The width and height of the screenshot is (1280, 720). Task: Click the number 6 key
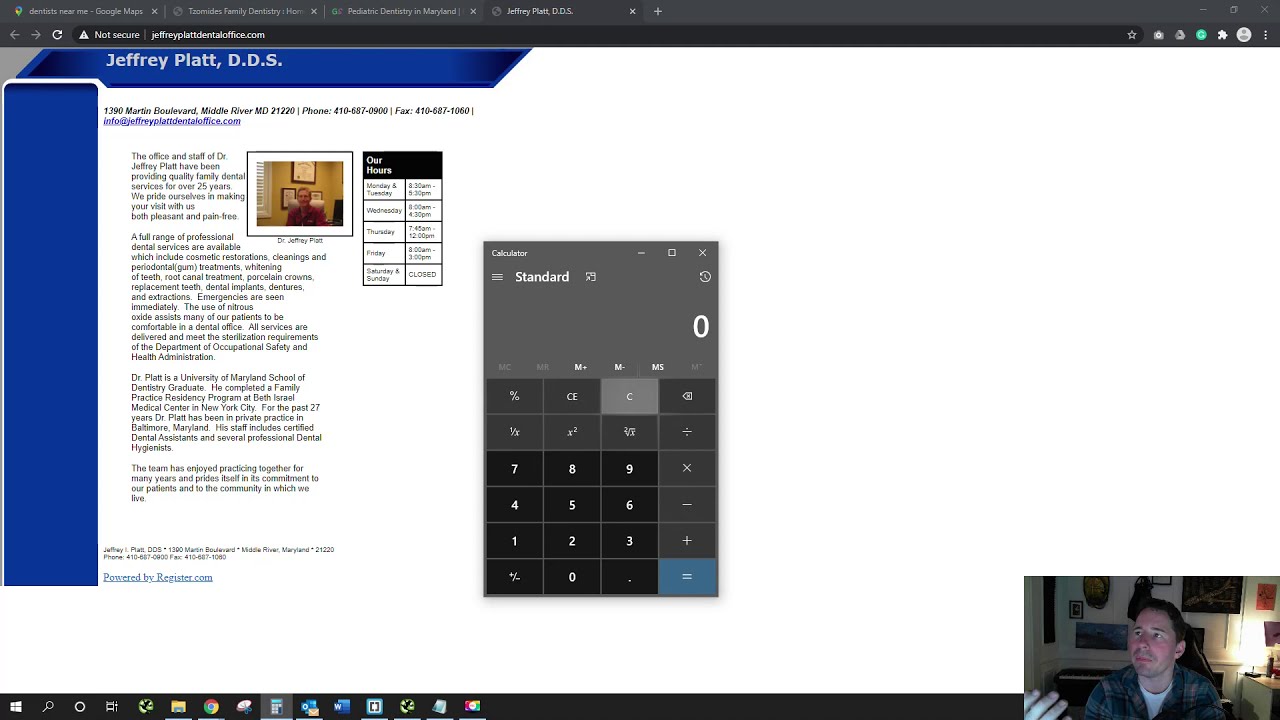[x=629, y=504]
